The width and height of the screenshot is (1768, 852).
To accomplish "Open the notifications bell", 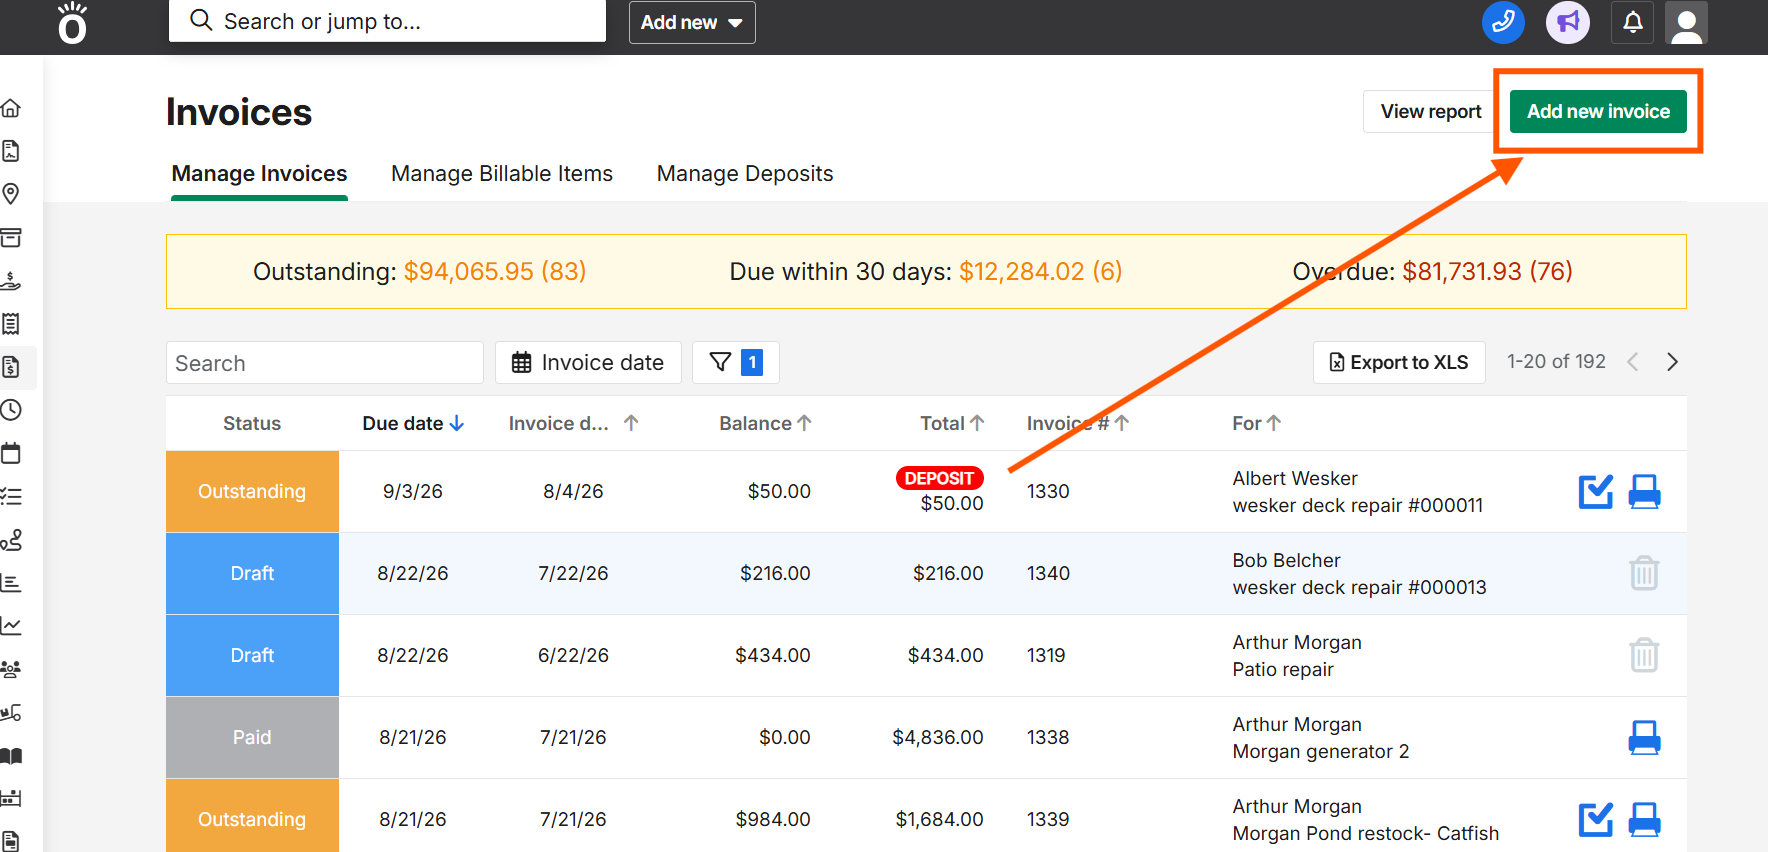I will tap(1633, 22).
